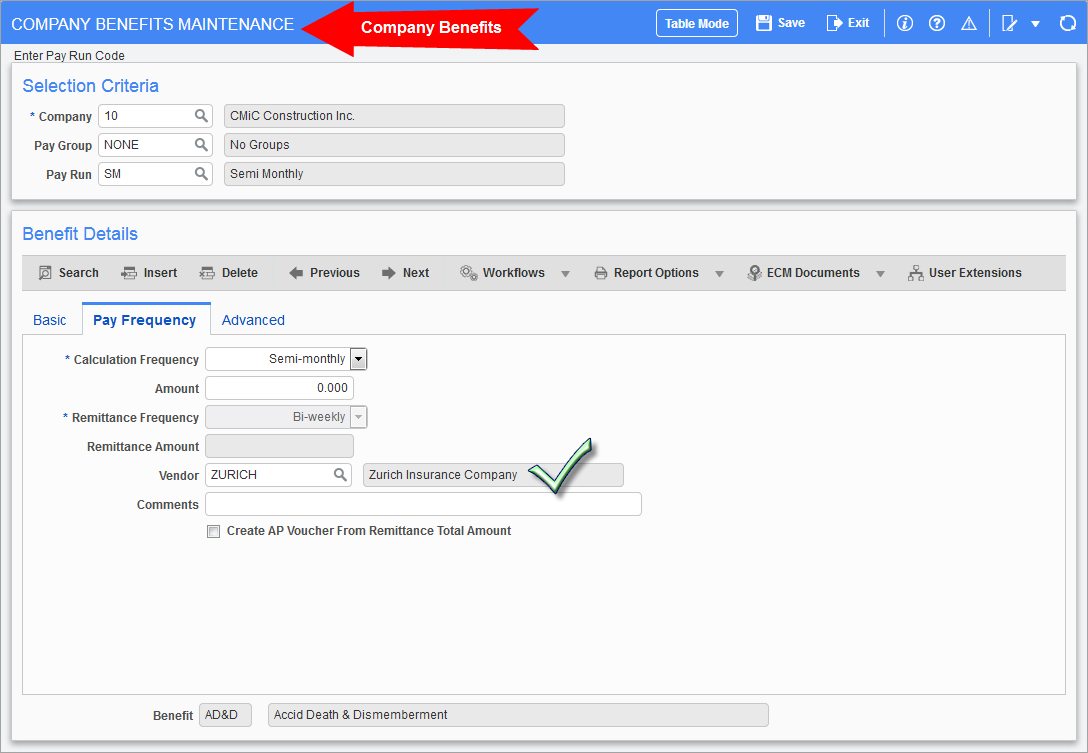Click the Report Options printer icon
The image size is (1088, 753).
point(601,273)
